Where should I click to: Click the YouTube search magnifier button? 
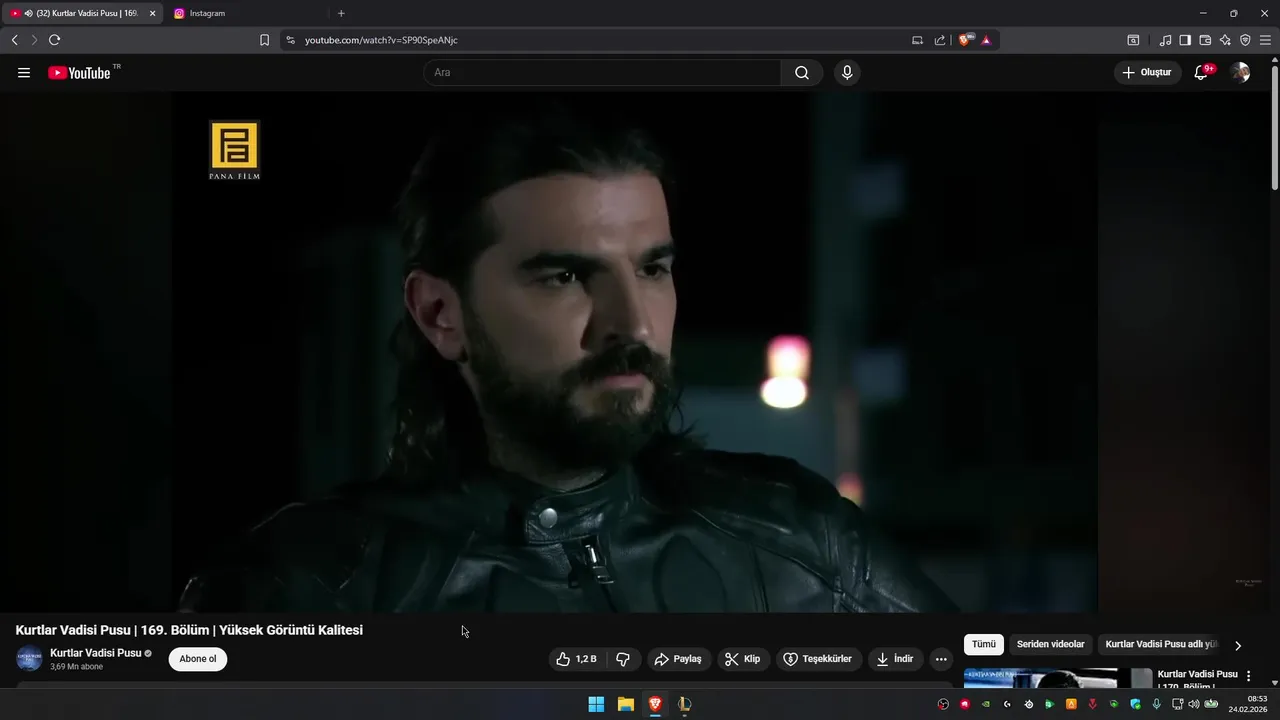[x=802, y=73]
